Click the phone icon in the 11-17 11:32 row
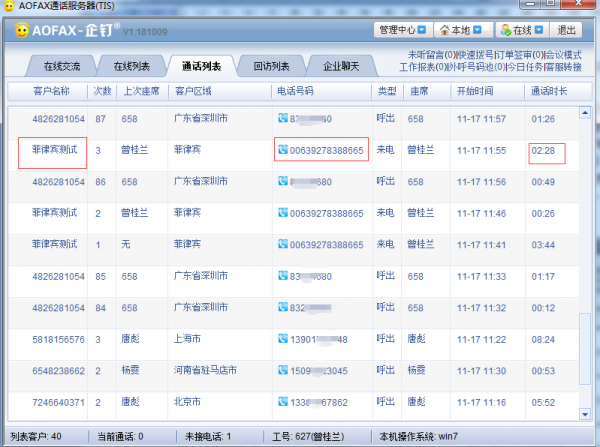Viewport: 600px width, 447px height. pyautogui.click(x=283, y=307)
